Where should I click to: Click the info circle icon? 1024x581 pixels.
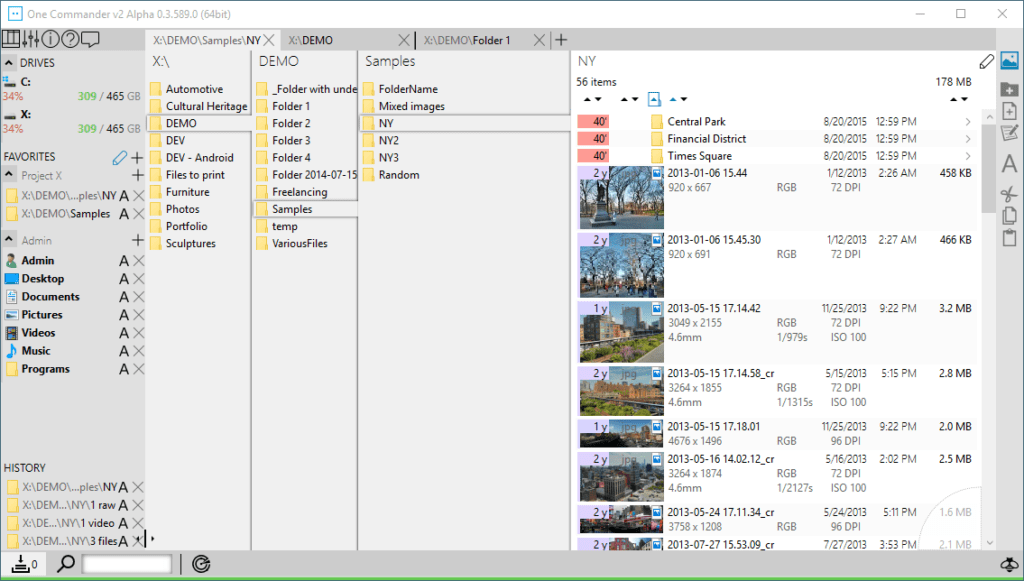point(50,40)
